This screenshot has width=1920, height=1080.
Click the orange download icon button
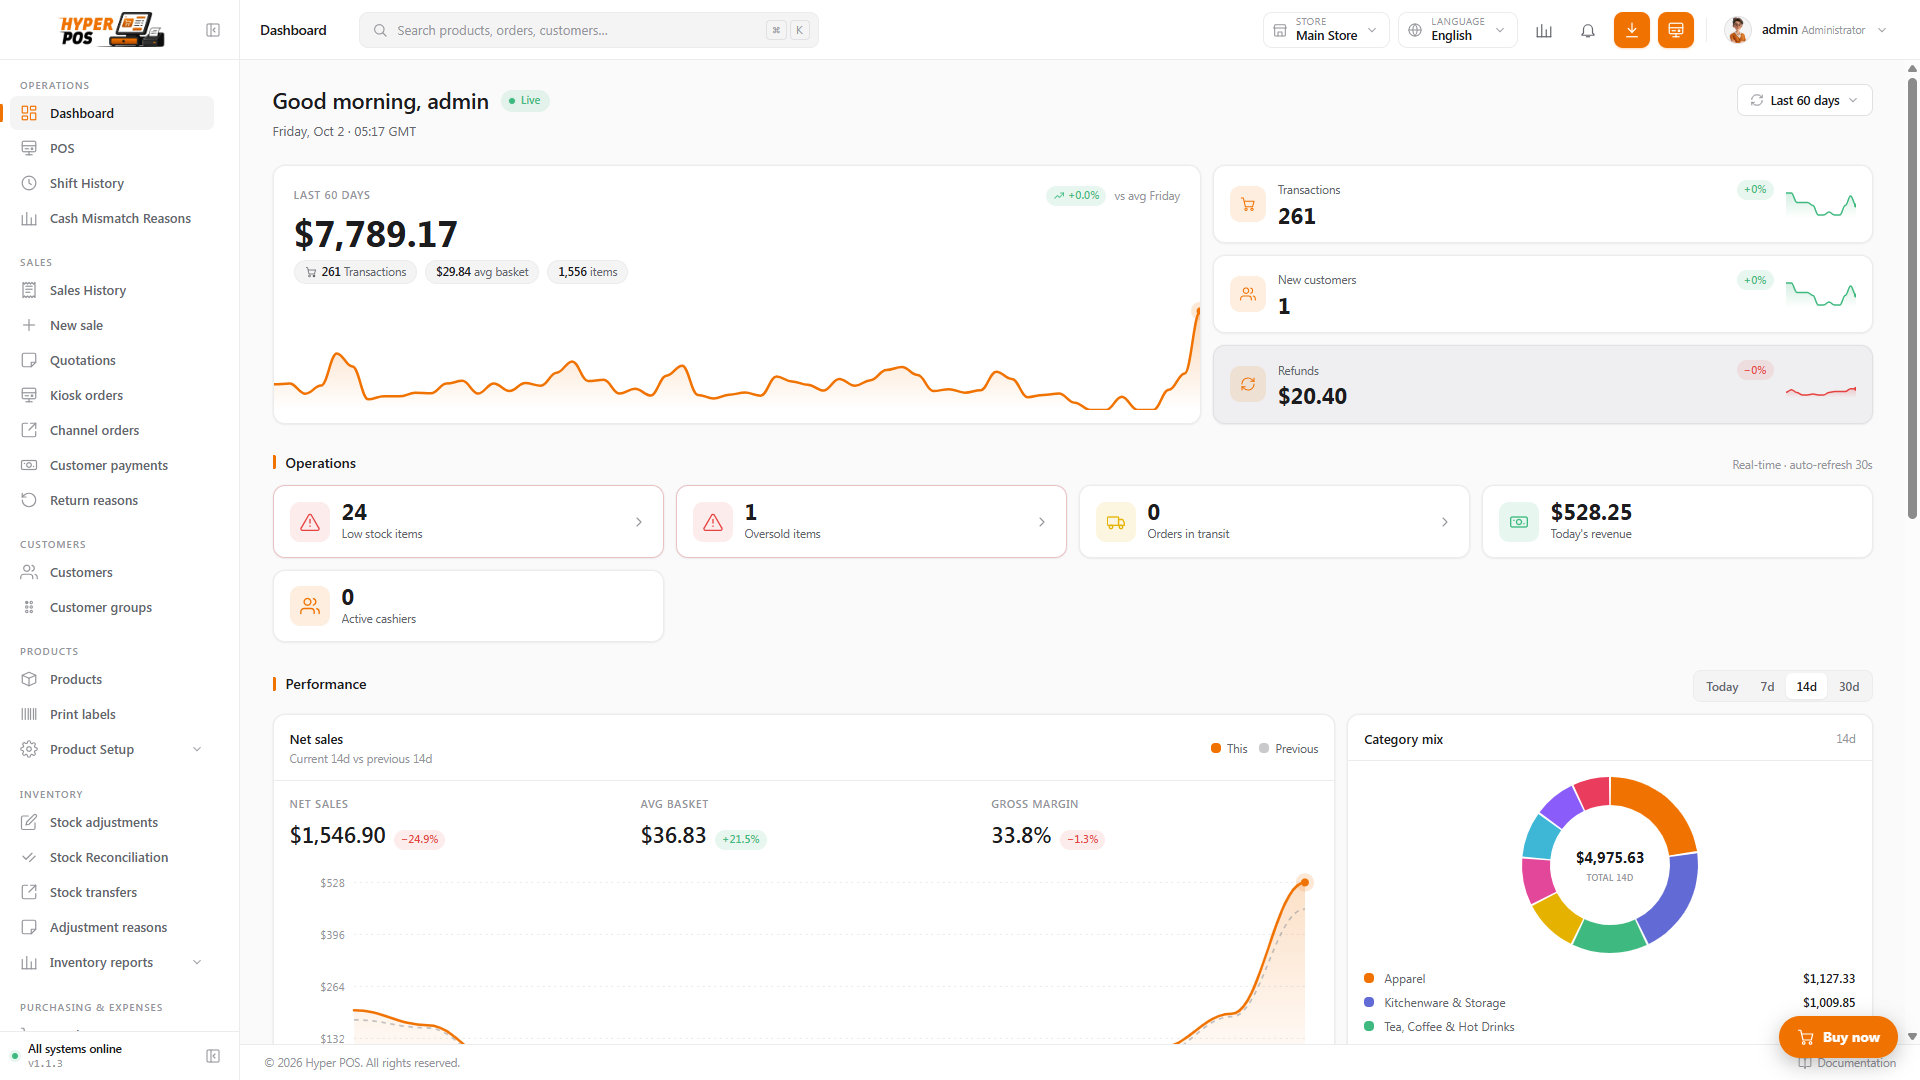(x=1631, y=30)
